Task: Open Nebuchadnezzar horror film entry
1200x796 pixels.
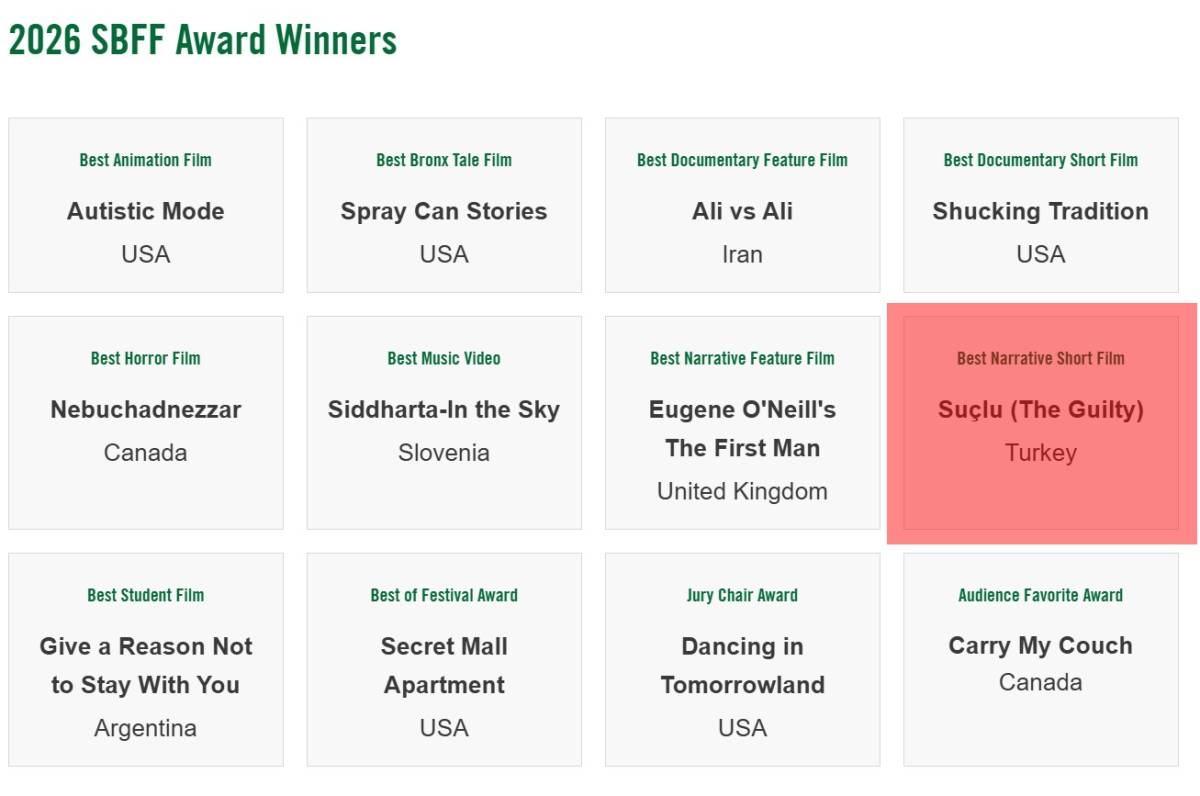Action: click(x=145, y=409)
